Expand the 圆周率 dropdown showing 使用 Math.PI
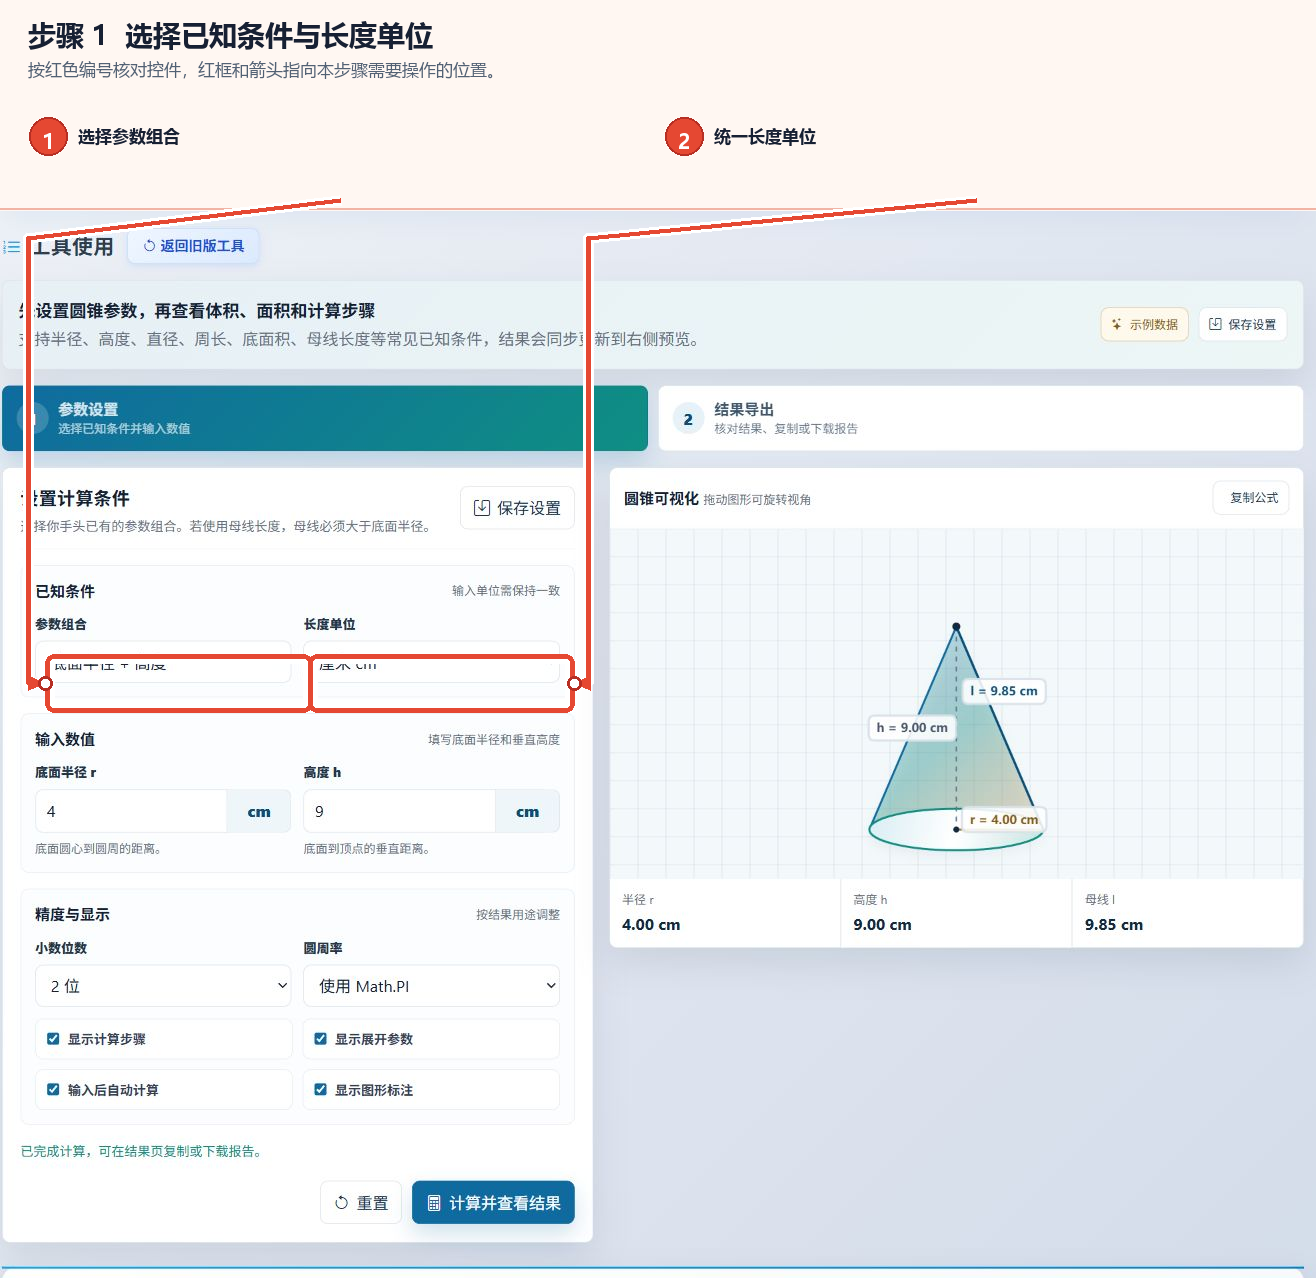The width and height of the screenshot is (1316, 1278). click(x=431, y=986)
